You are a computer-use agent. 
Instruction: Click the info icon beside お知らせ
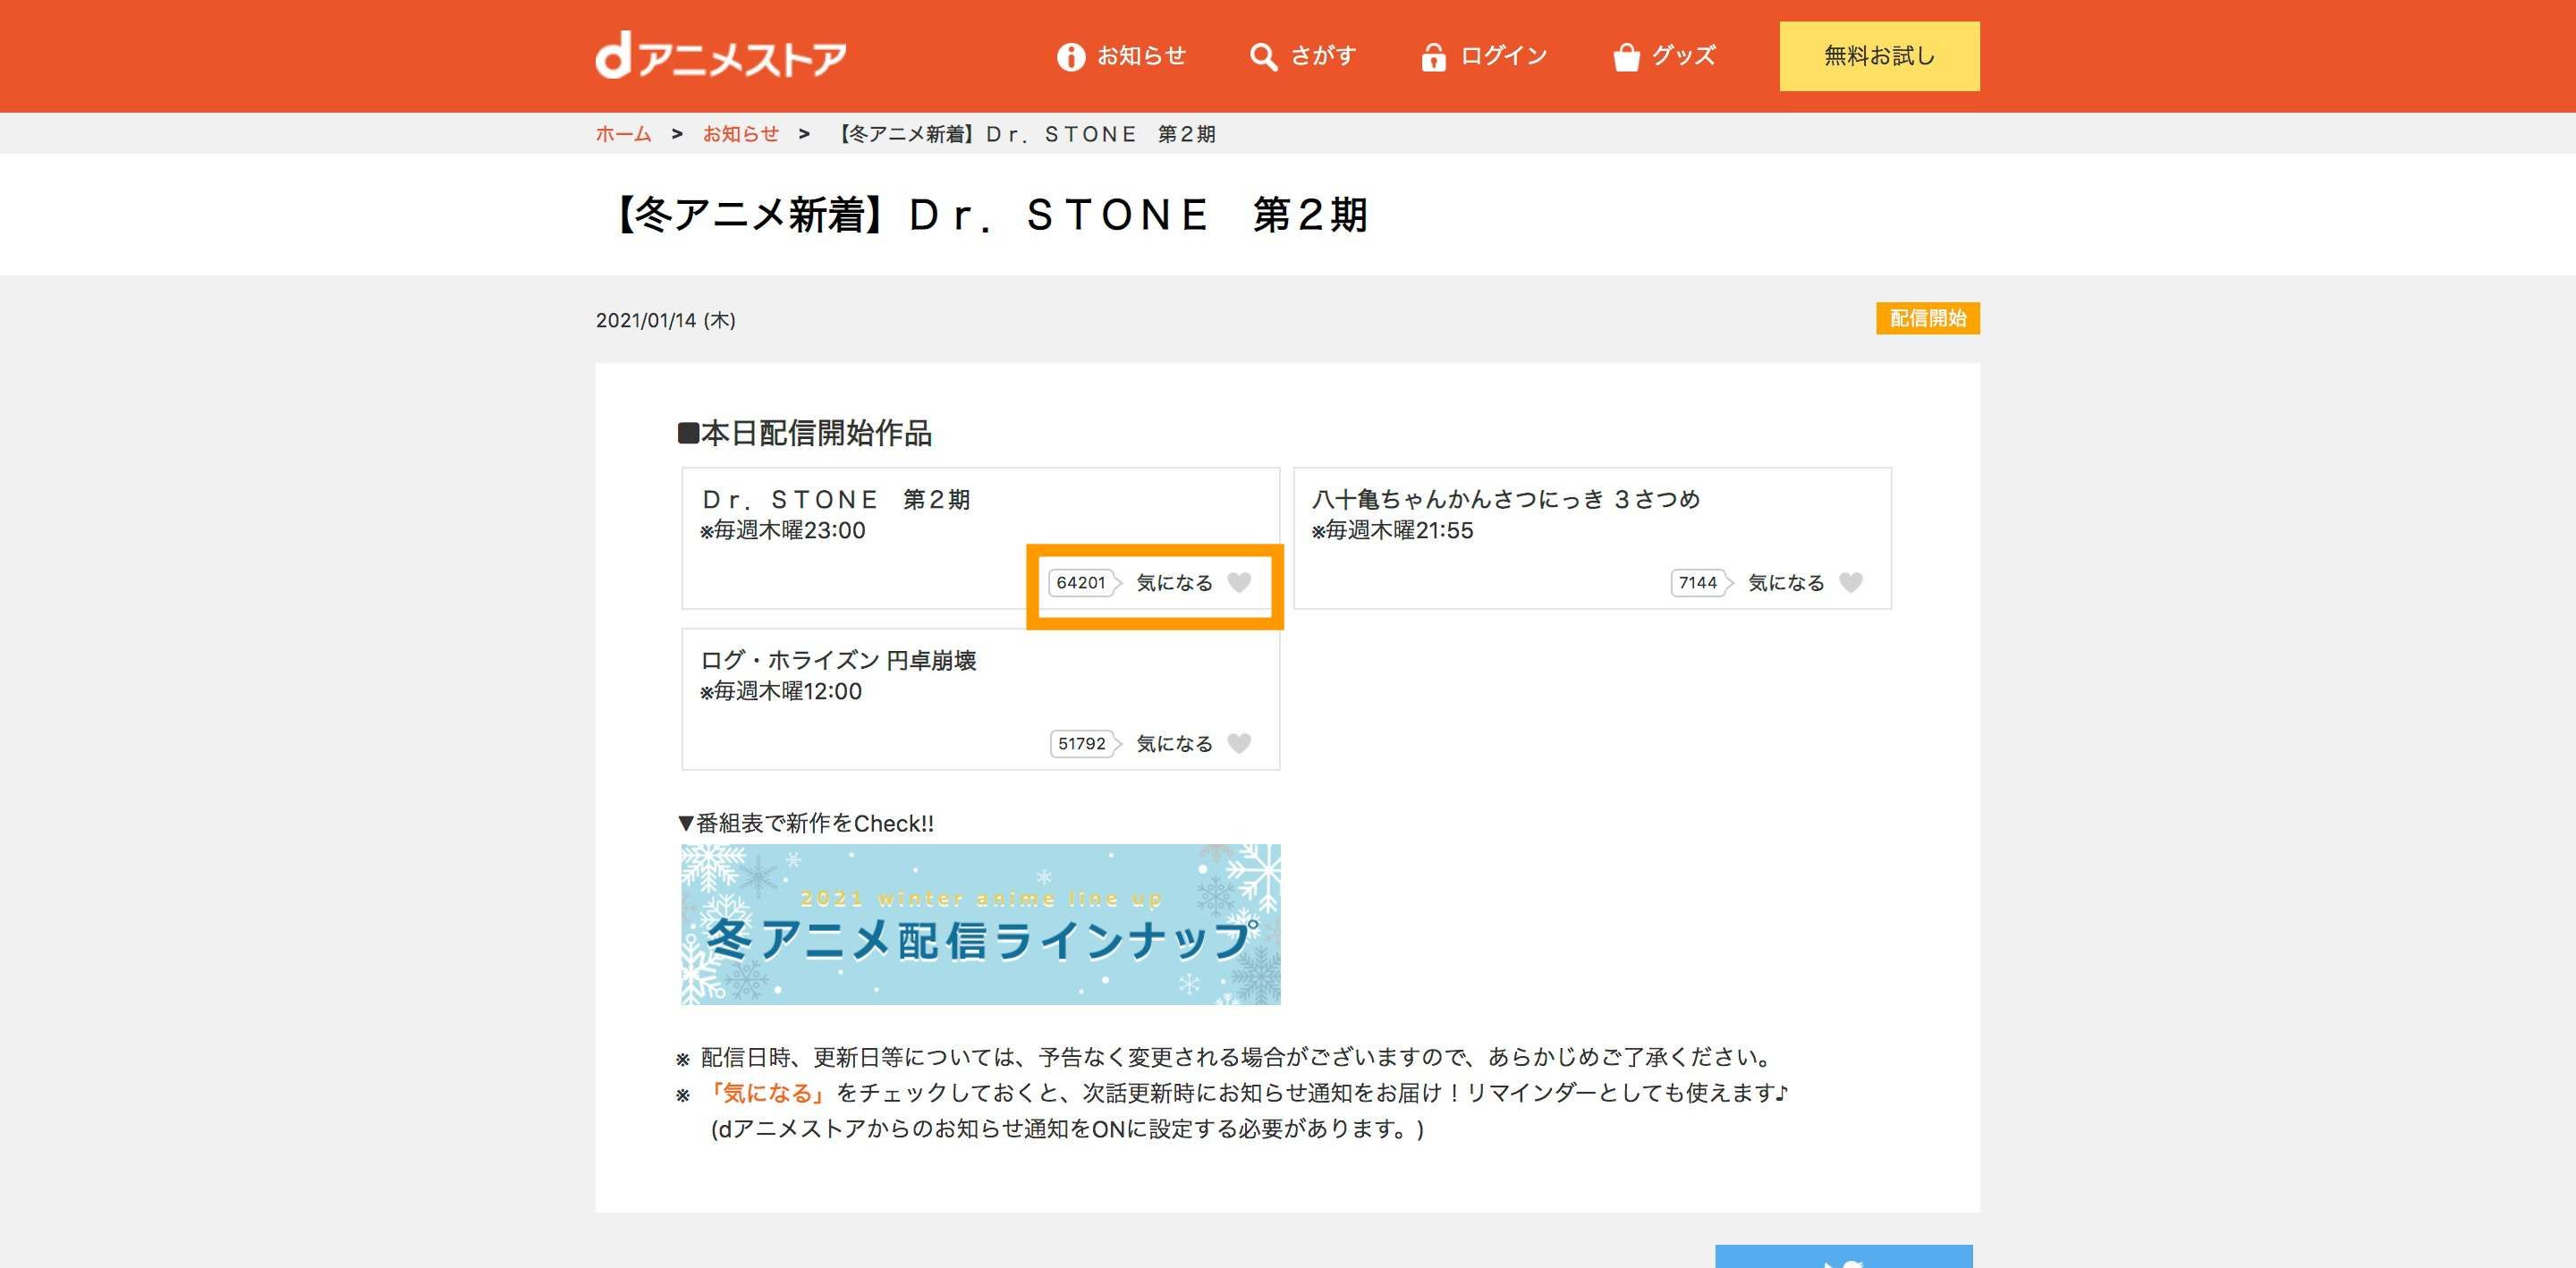click(1071, 57)
